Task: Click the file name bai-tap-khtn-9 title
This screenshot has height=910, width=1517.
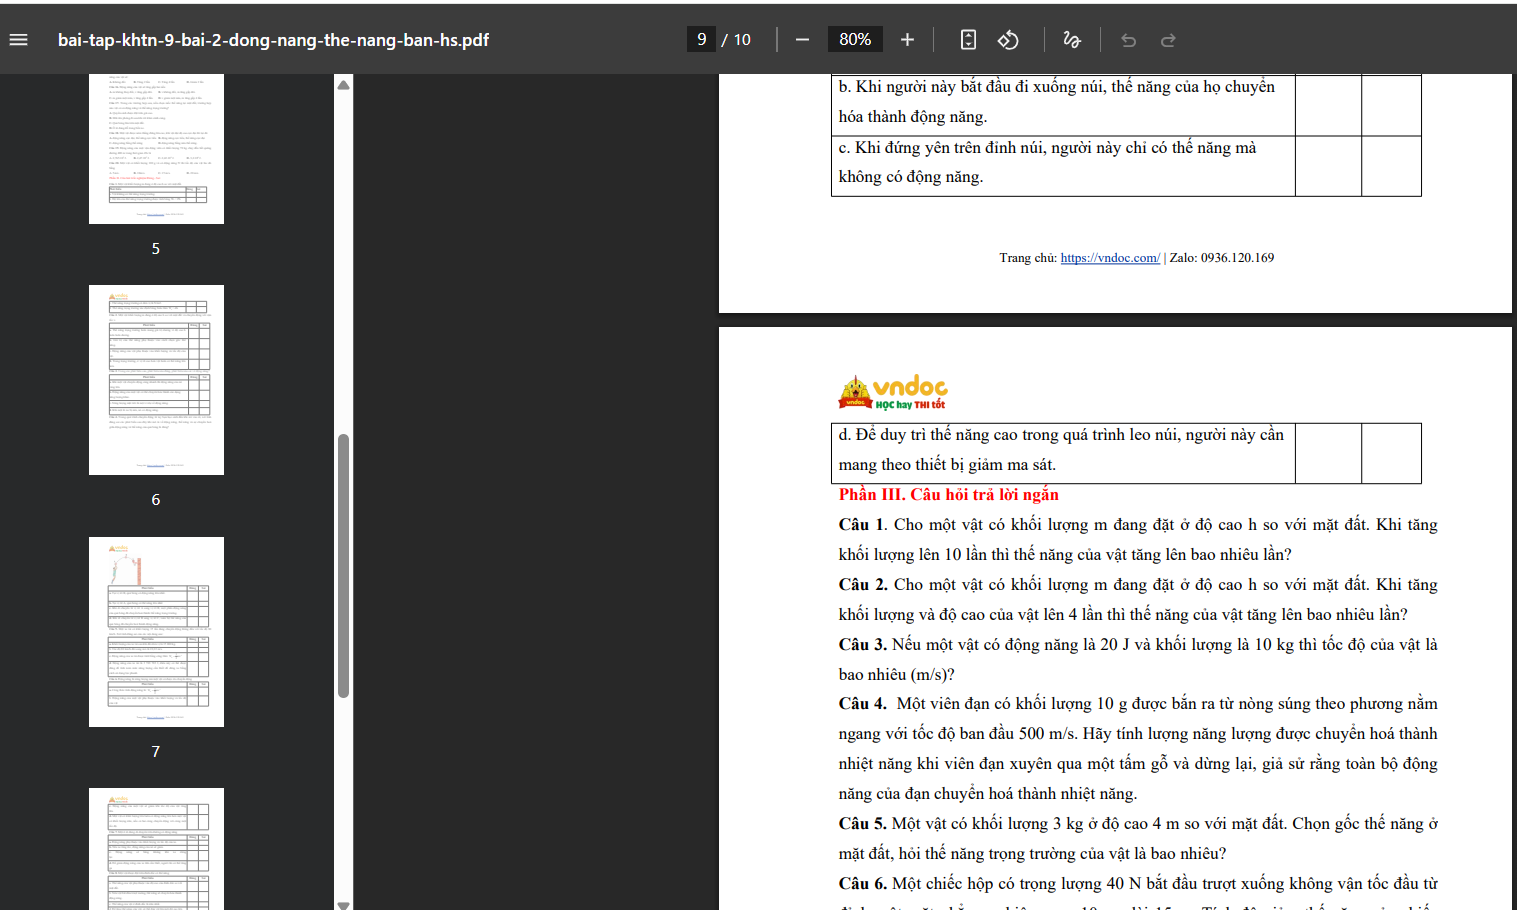Action: (x=273, y=40)
